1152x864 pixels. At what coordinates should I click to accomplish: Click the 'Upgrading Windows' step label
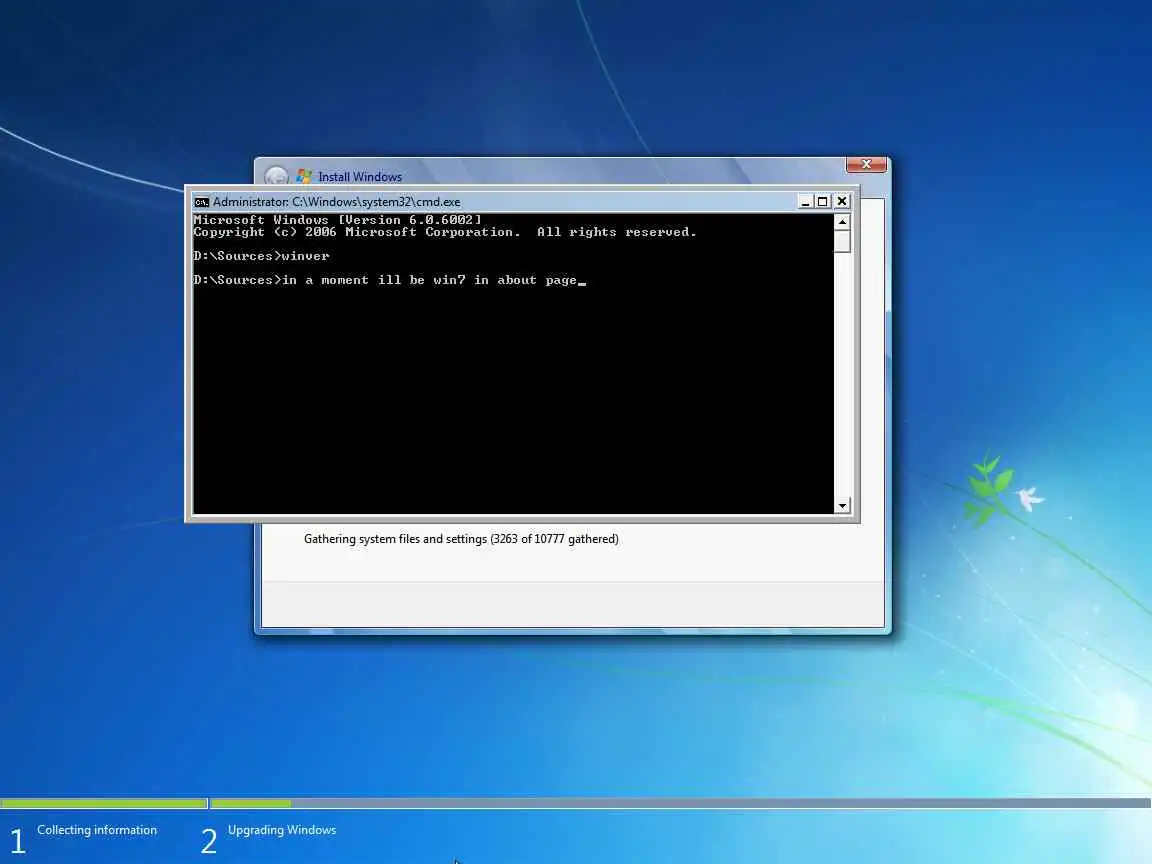click(282, 829)
